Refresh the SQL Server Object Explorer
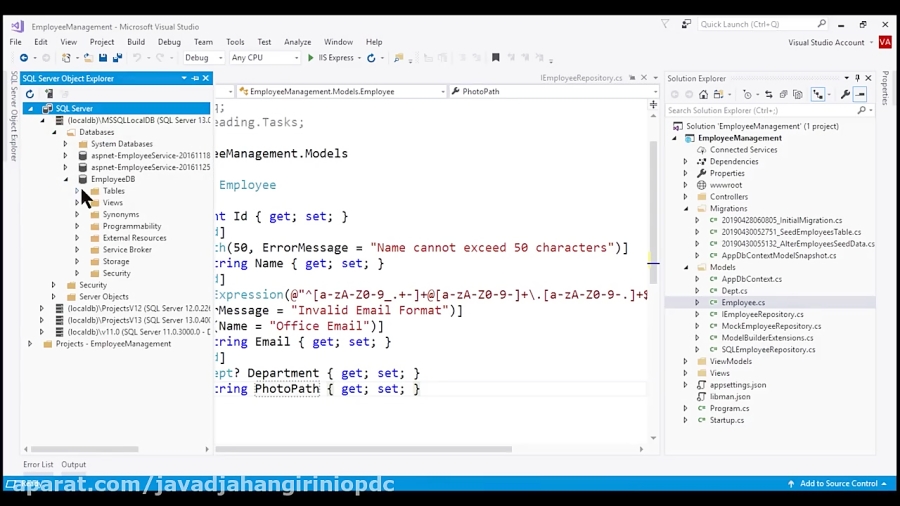Viewport: 900px width, 506px height. (30, 94)
